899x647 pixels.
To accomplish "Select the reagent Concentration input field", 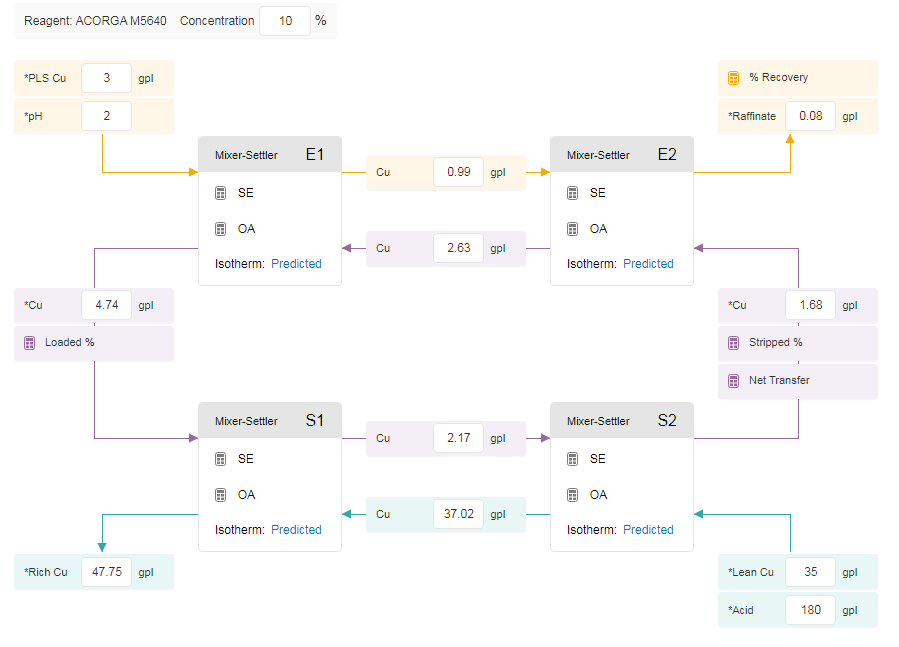I will click(285, 21).
